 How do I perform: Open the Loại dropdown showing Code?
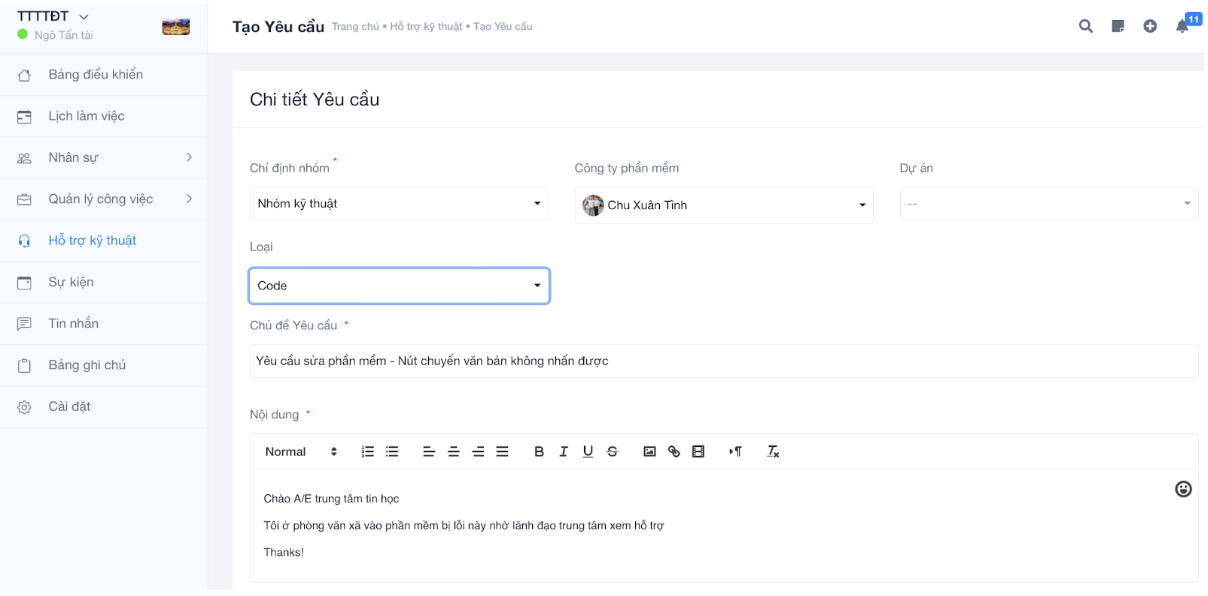pyautogui.click(x=398, y=286)
